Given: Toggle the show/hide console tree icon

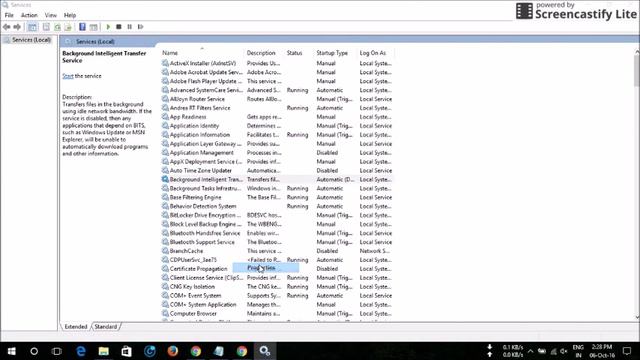Looking at the screenshot, I should pyautogui.click(x=32, y=27).
